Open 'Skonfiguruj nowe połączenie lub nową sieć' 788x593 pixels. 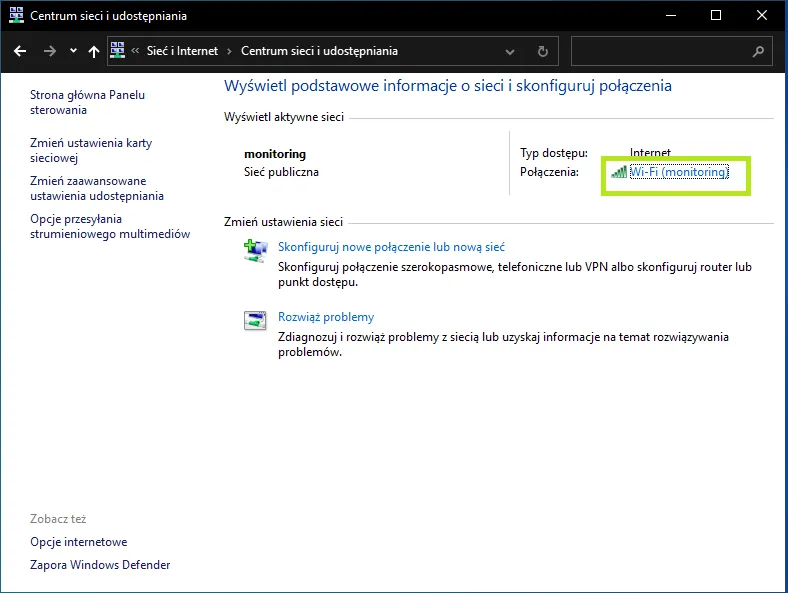tap(391, 246)
